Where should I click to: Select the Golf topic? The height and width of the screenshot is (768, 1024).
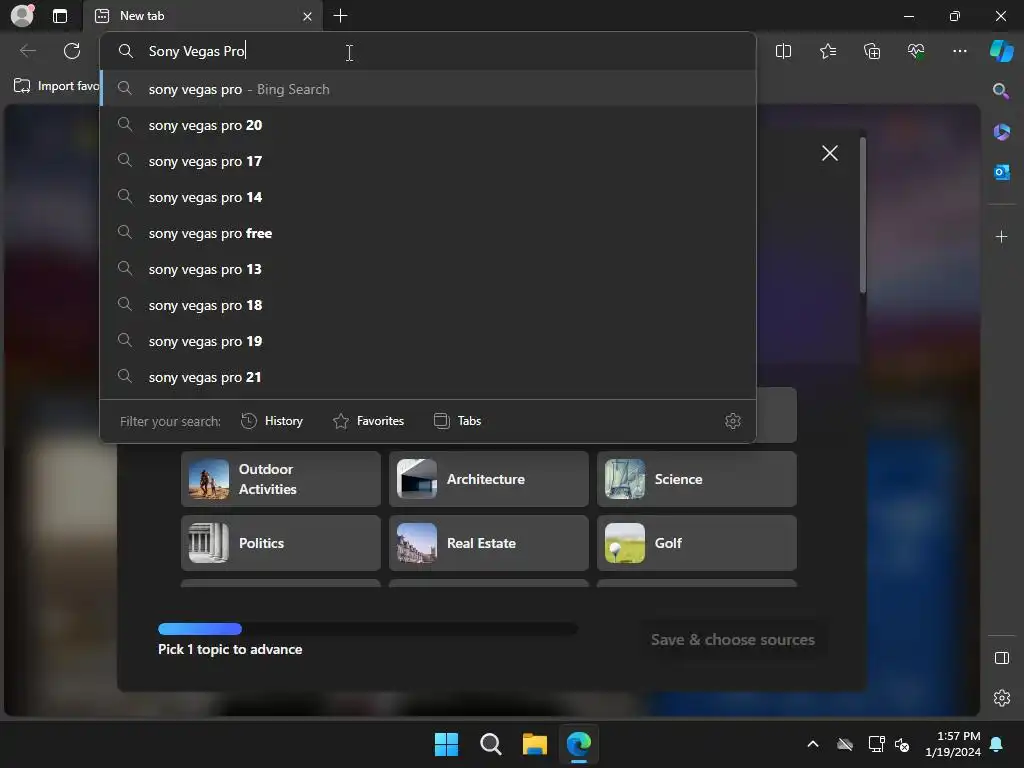[x=697, y=543]
